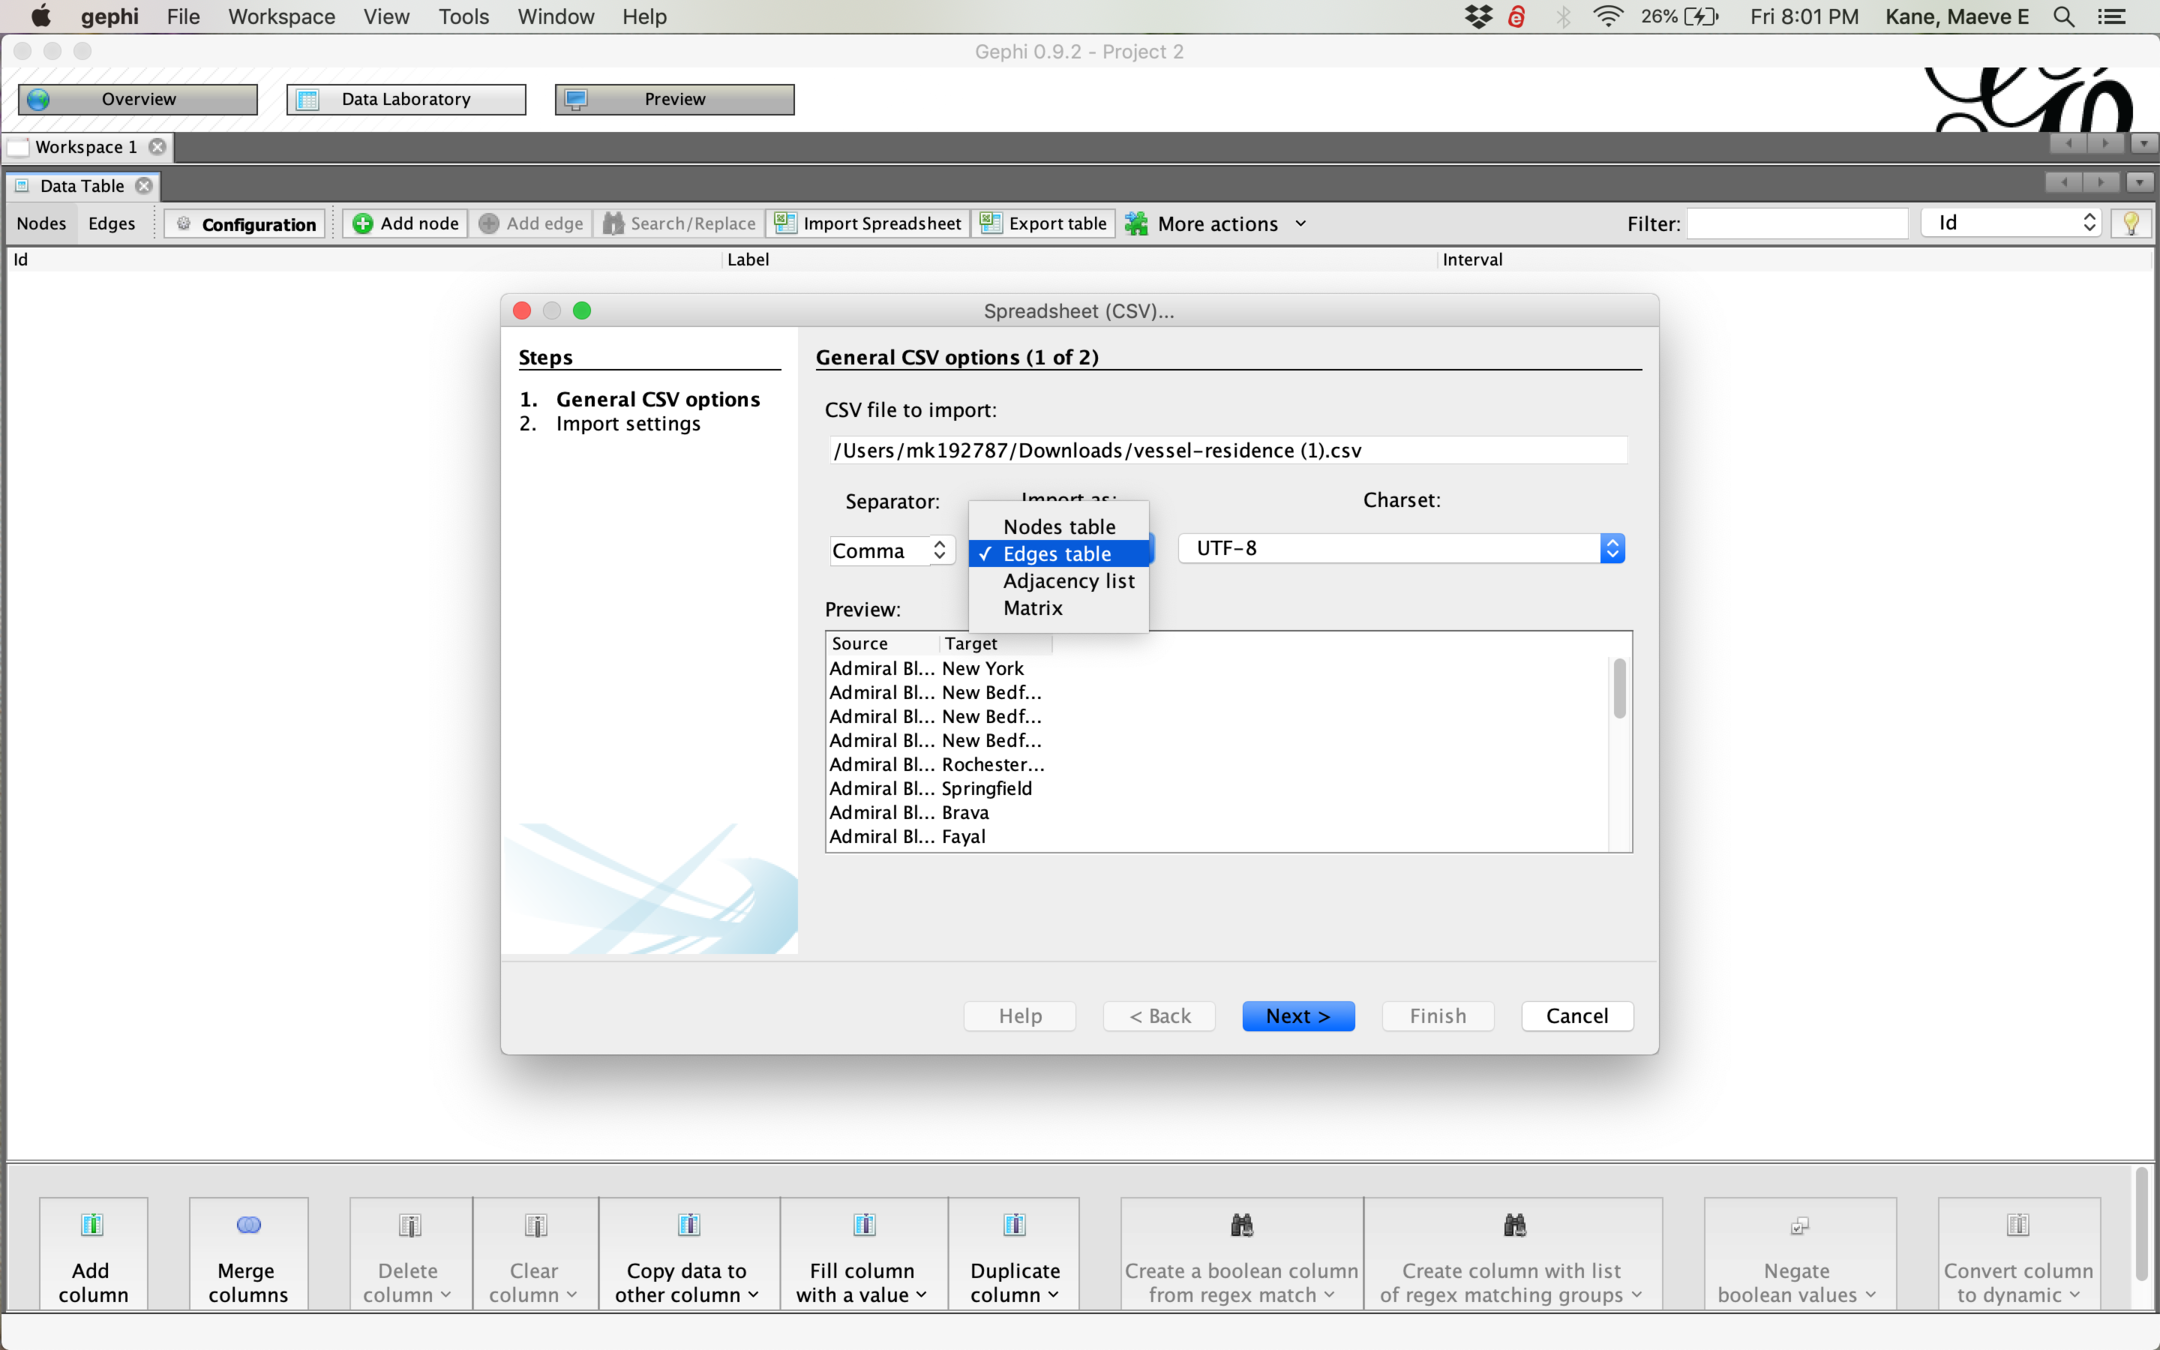
Task: Click the preview list vertical scrollbar
Action: [x=1619, y=688]
